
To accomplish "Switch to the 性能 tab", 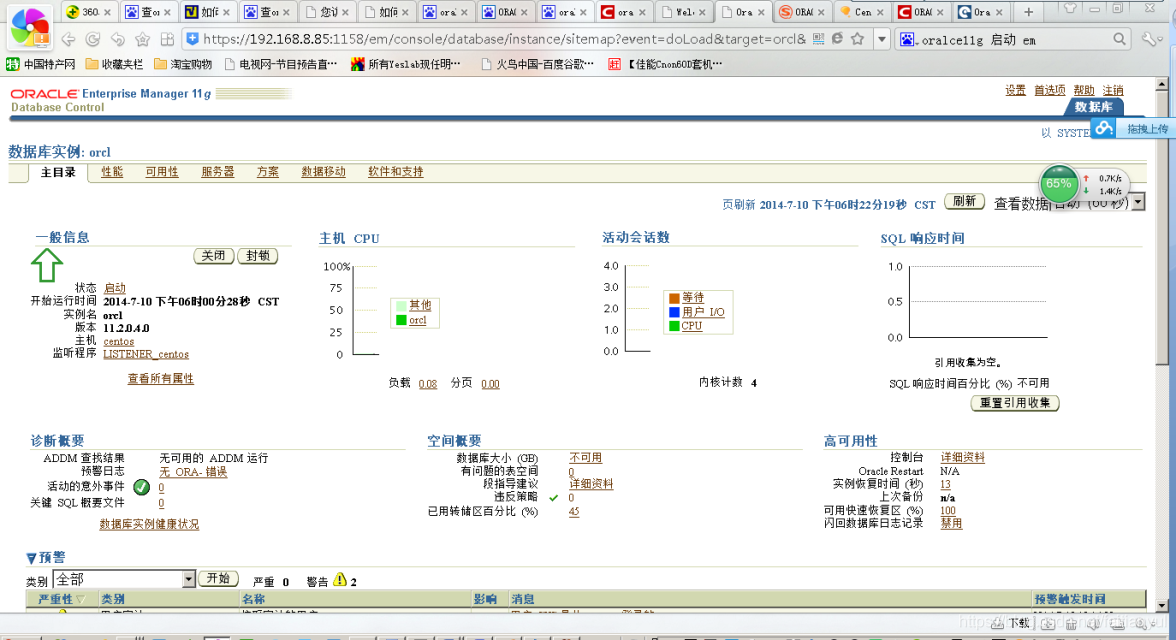I will pos(112,172).
